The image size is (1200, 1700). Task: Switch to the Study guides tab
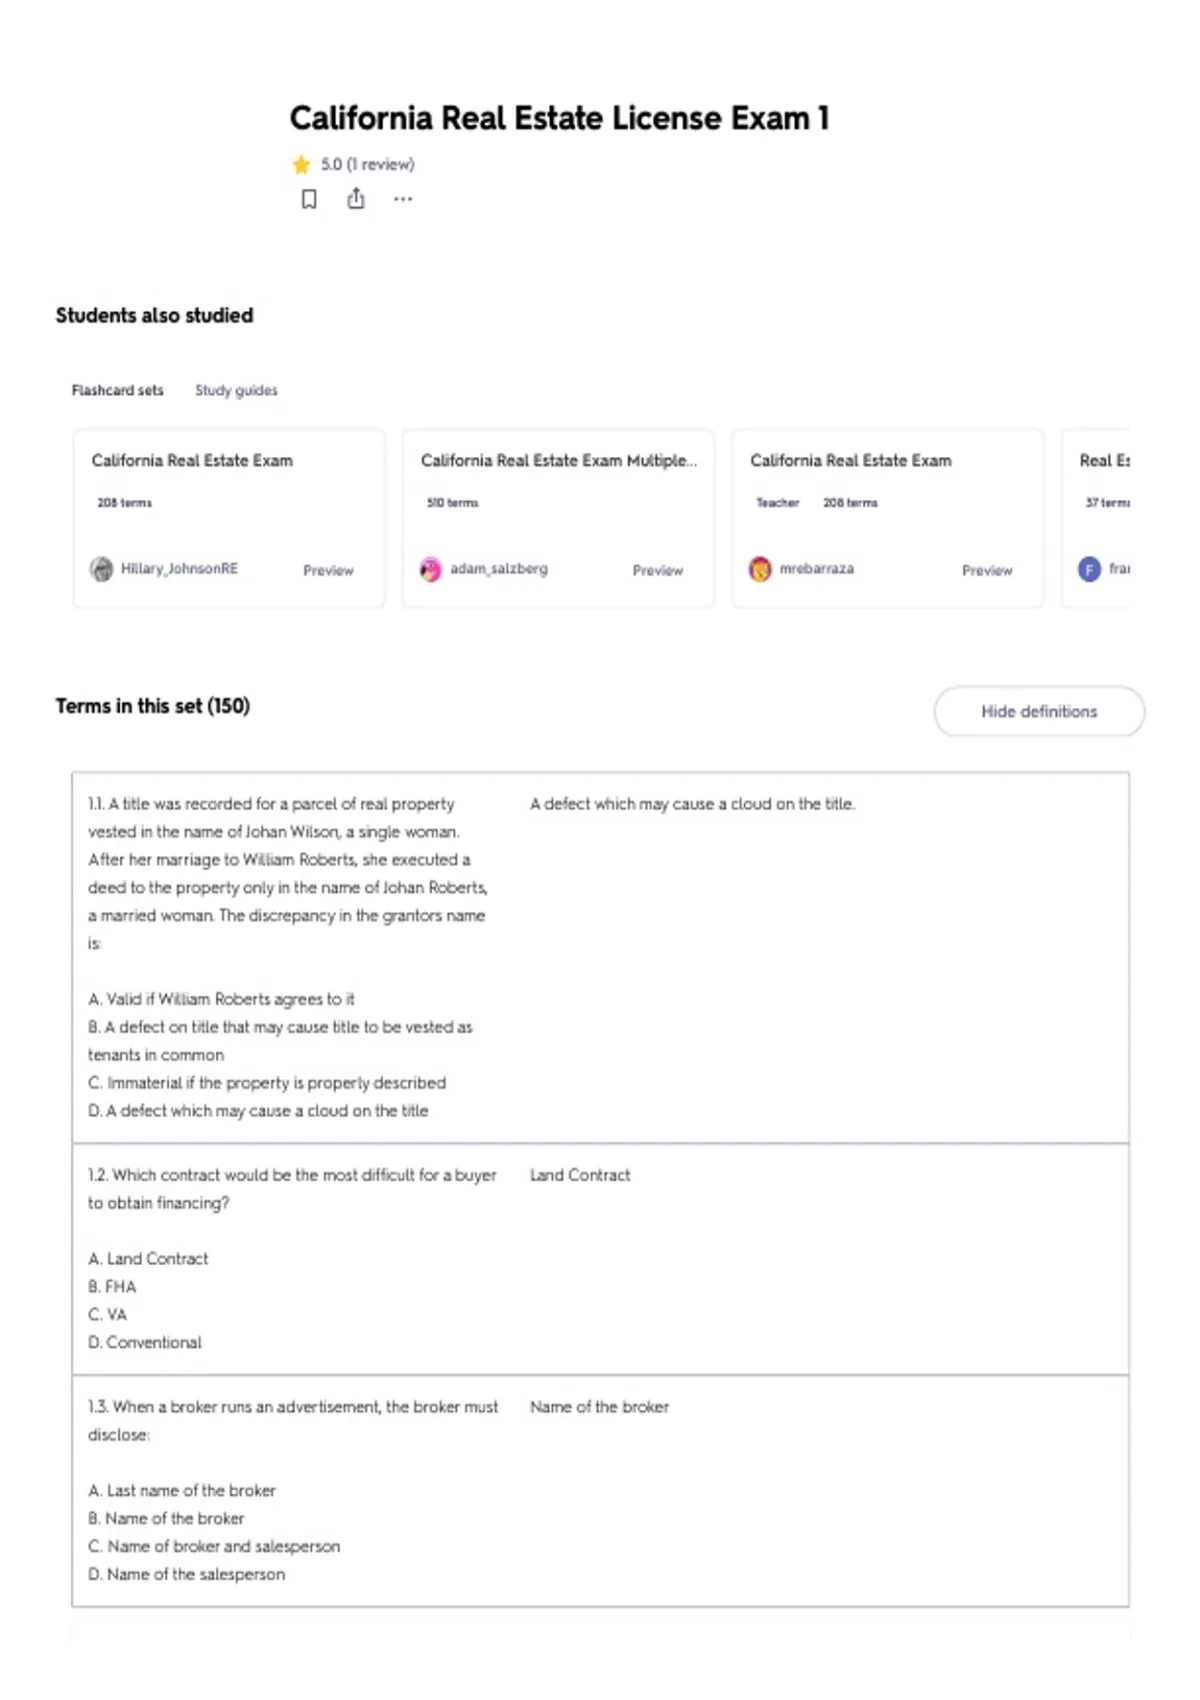[x=236, y=390]
